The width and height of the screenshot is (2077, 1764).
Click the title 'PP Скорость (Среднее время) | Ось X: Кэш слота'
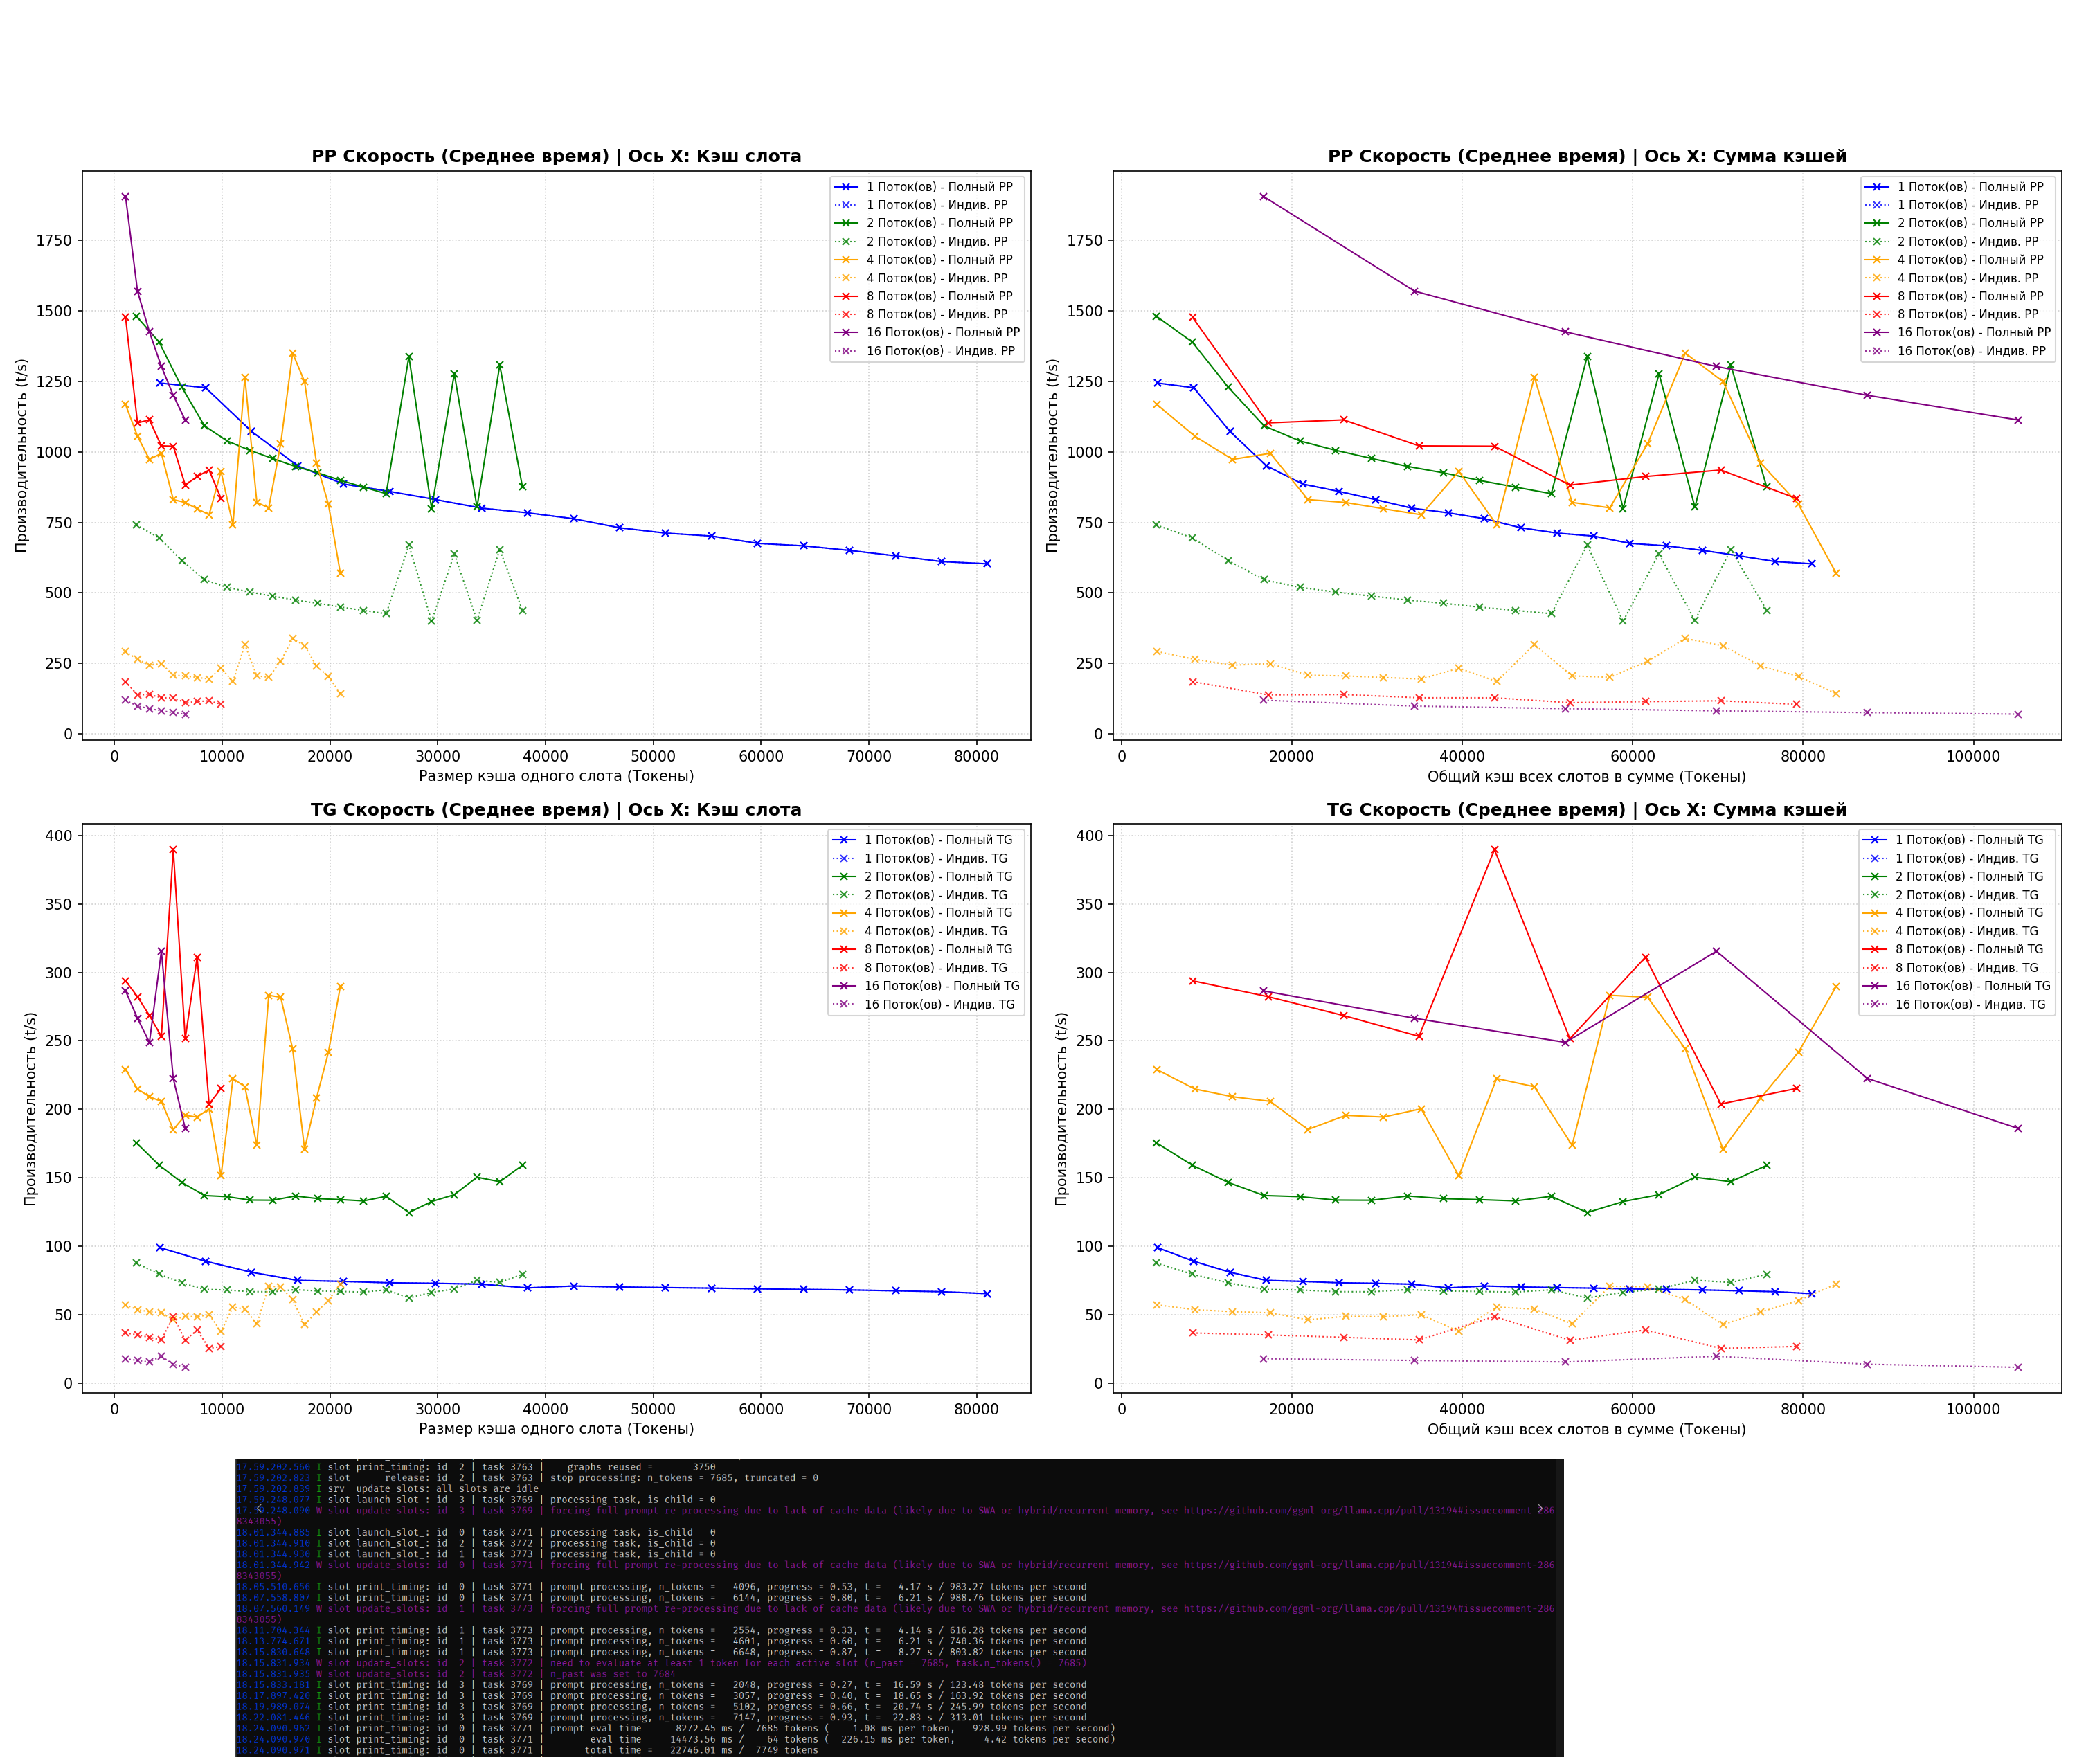pos(556,156)
